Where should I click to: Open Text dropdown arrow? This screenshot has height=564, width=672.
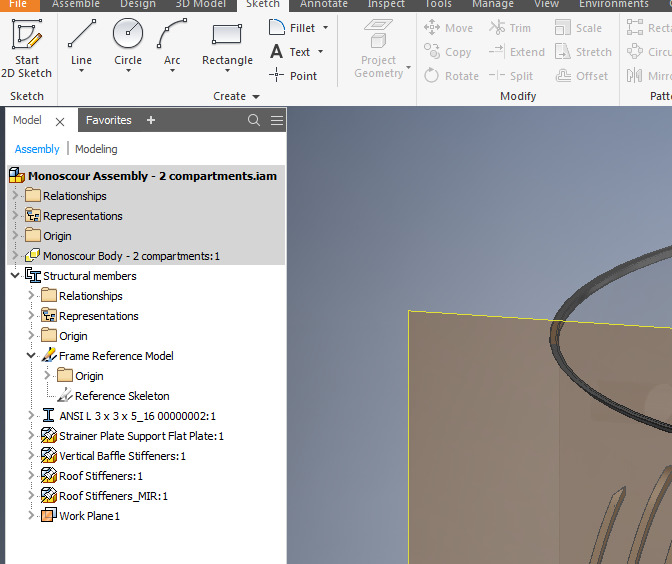pyautogui.click(x=321, y=52)
